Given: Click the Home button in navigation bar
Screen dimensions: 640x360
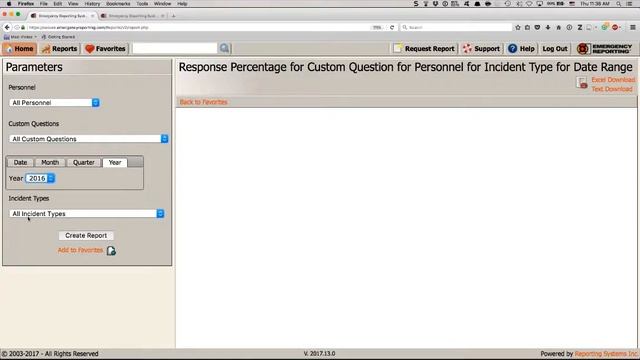Looking at the screenshot, I should (x=19, y=49).
